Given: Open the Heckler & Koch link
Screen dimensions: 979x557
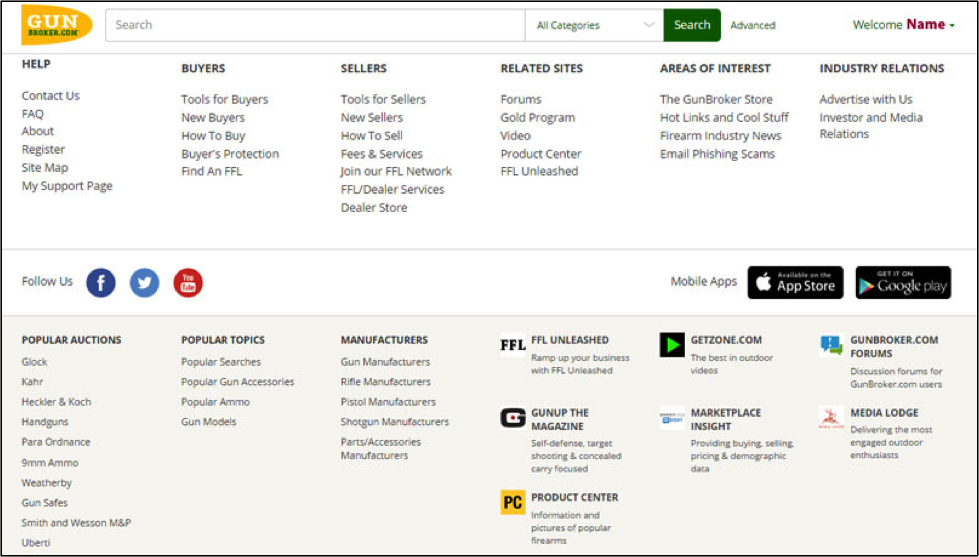Looking at the screenshot, I should click(56, 402).
